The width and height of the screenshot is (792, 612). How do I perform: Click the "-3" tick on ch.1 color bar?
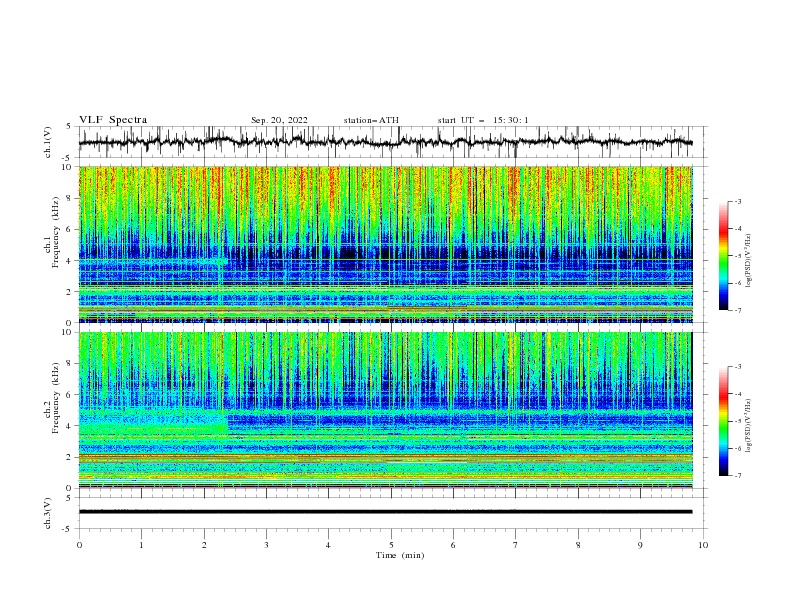(738, 201)
